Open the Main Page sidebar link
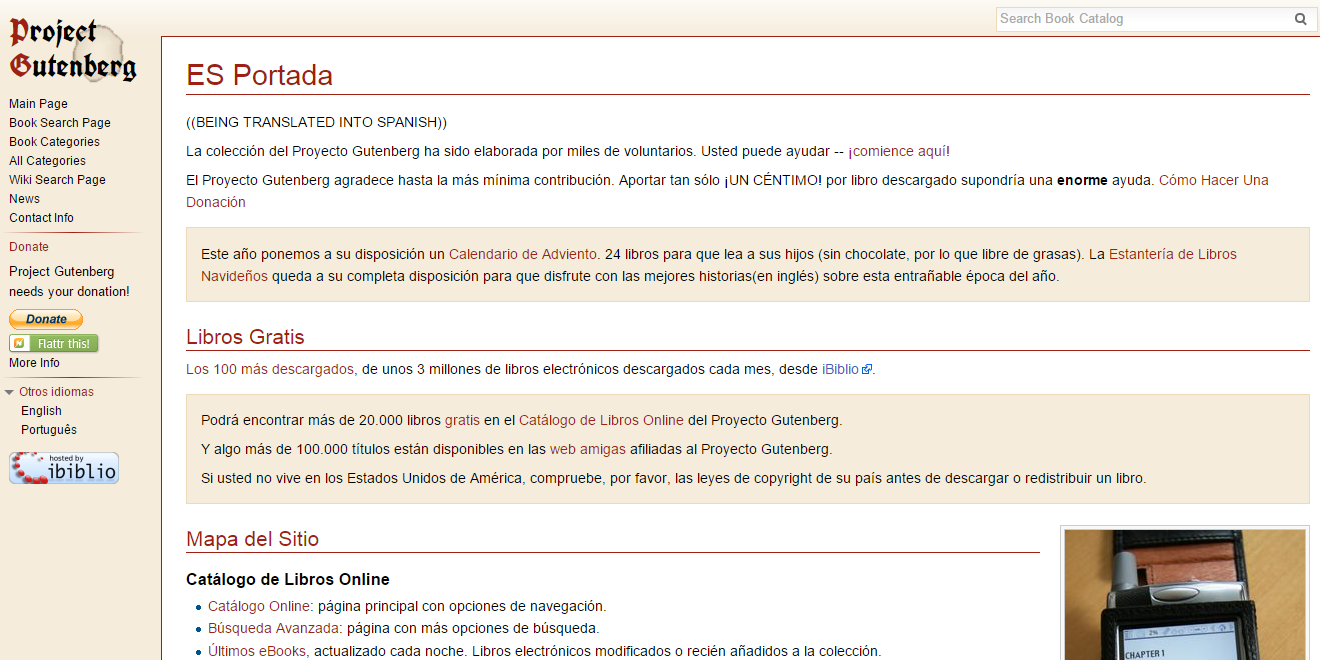 38,104
